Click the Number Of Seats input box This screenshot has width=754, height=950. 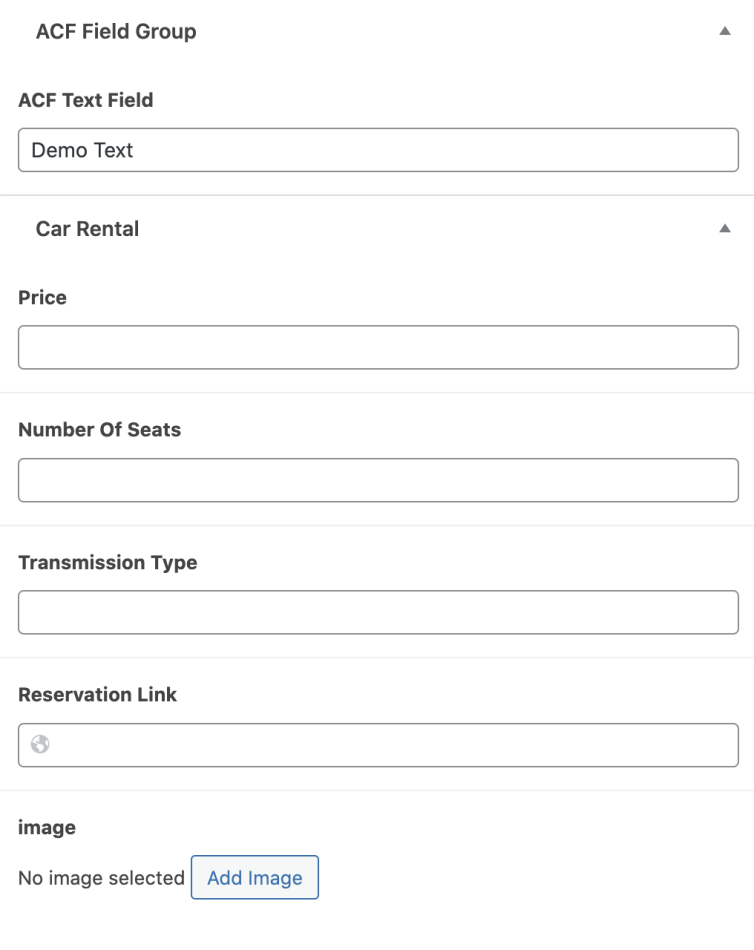(377, 480)
